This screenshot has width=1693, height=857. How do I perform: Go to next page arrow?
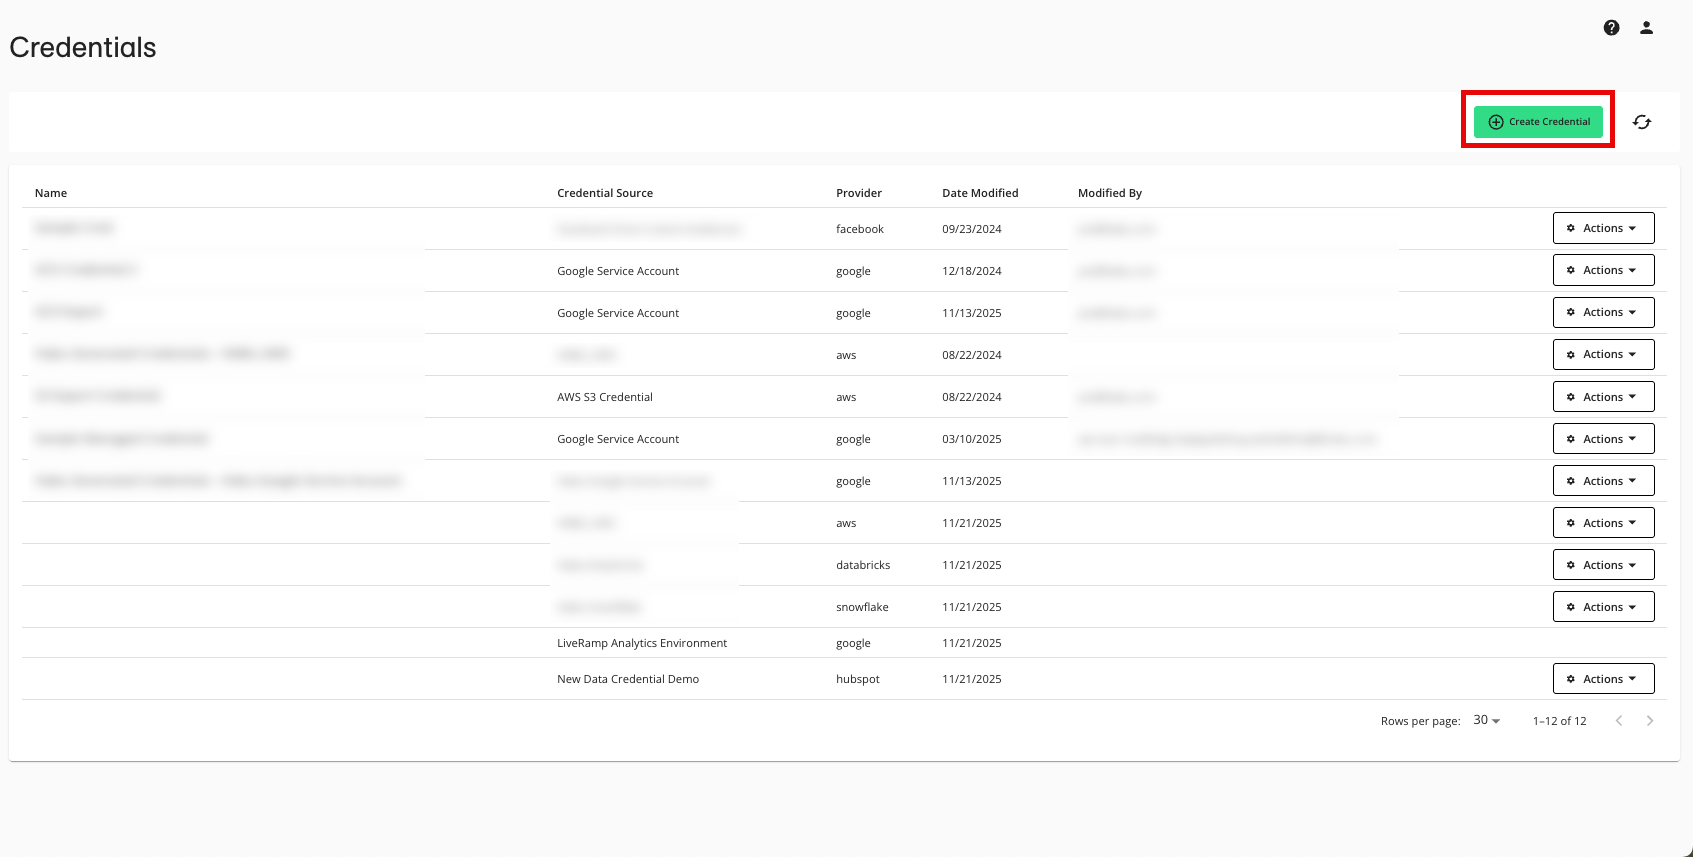(x=1650, y=721)
